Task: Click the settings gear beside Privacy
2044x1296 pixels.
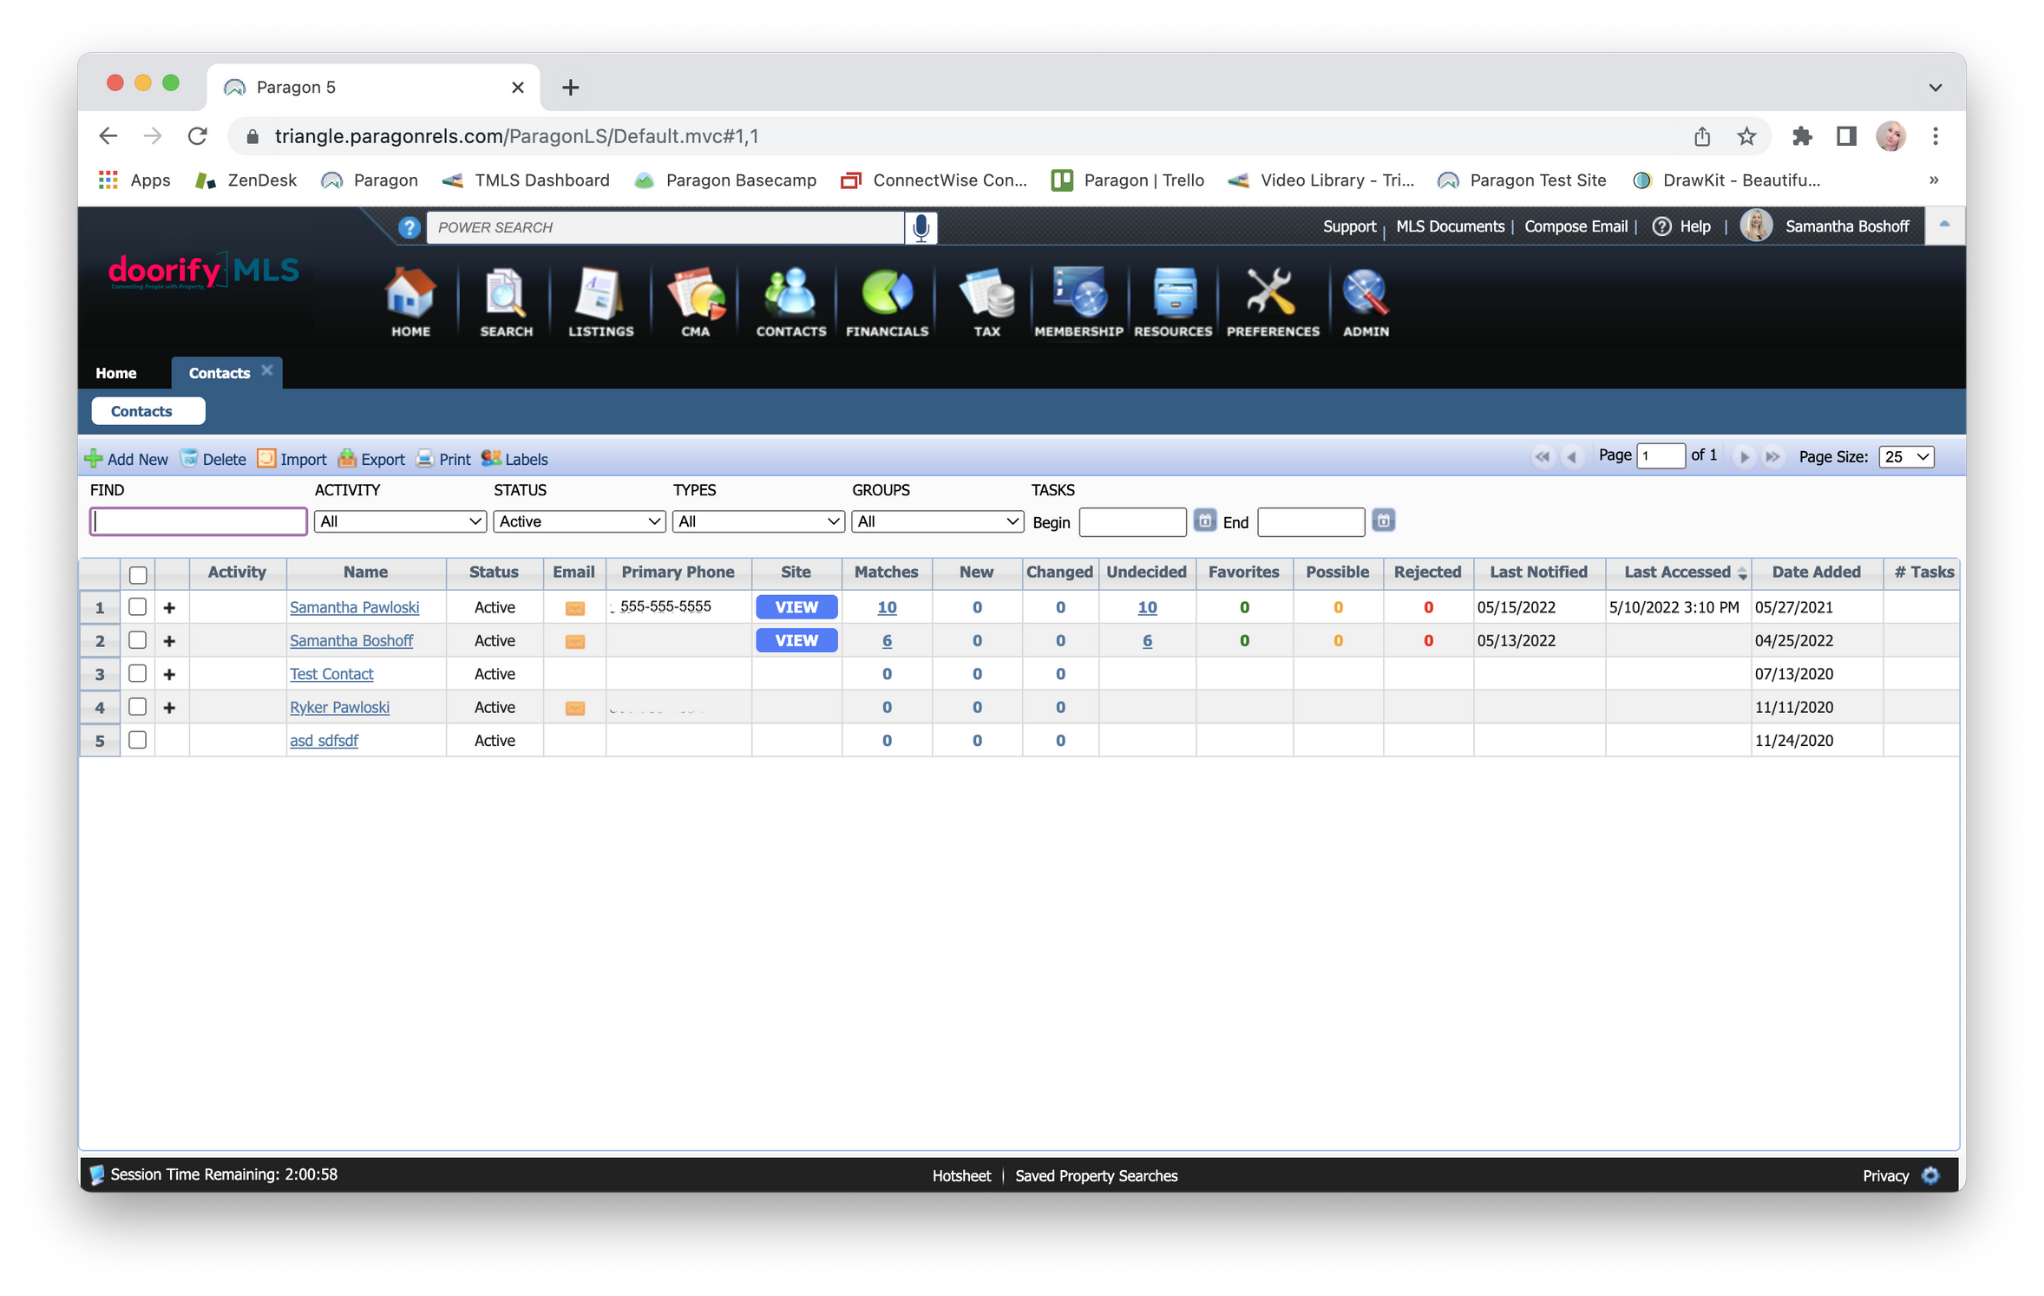Action: (1931, 1175)
